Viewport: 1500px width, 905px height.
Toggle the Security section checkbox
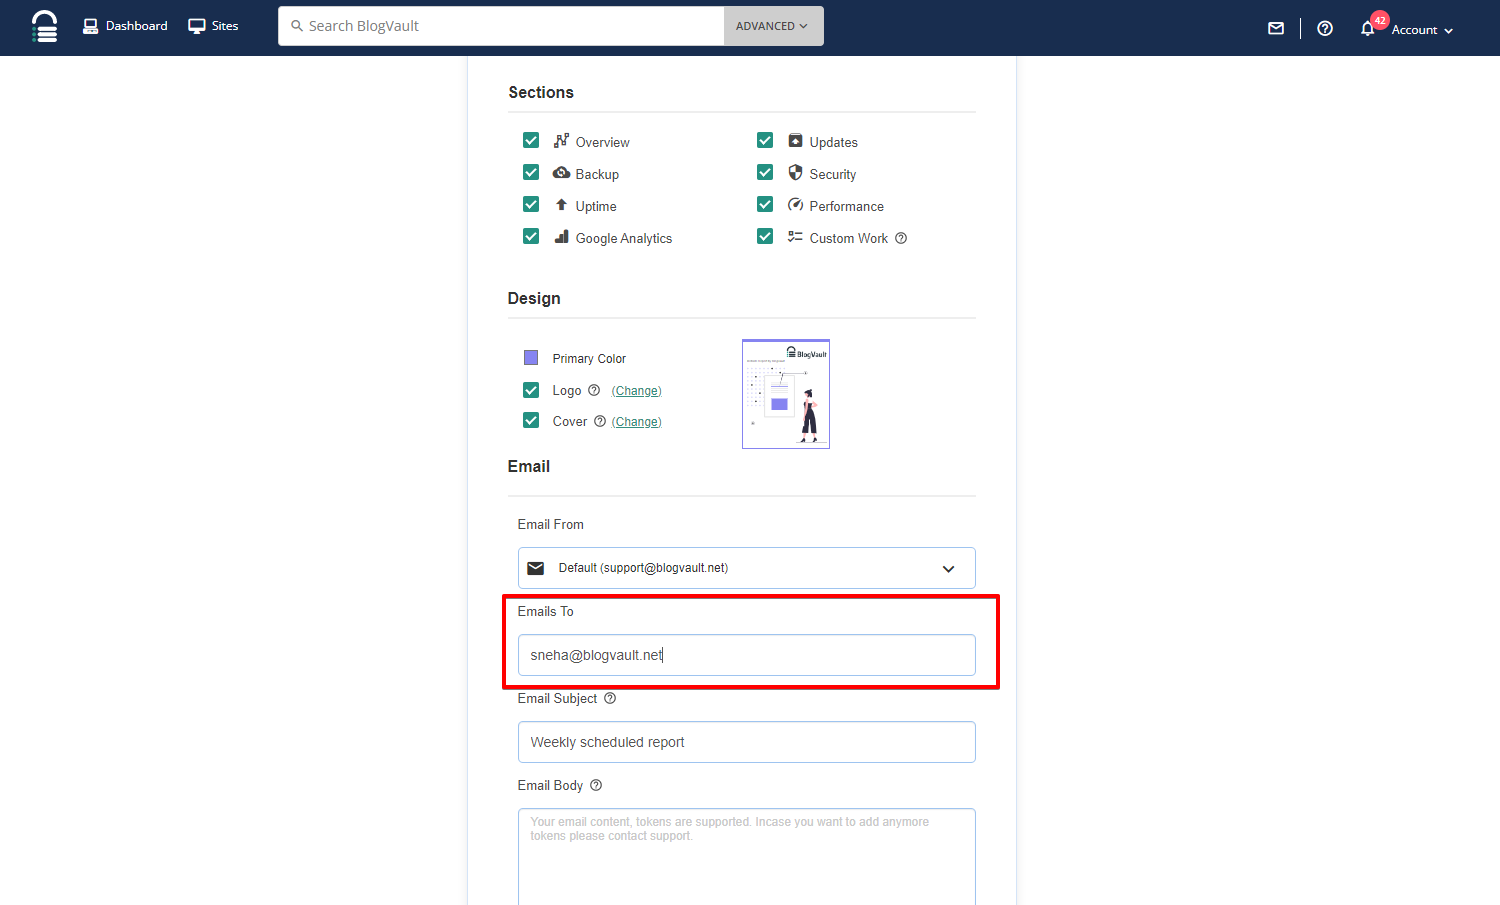765,172
